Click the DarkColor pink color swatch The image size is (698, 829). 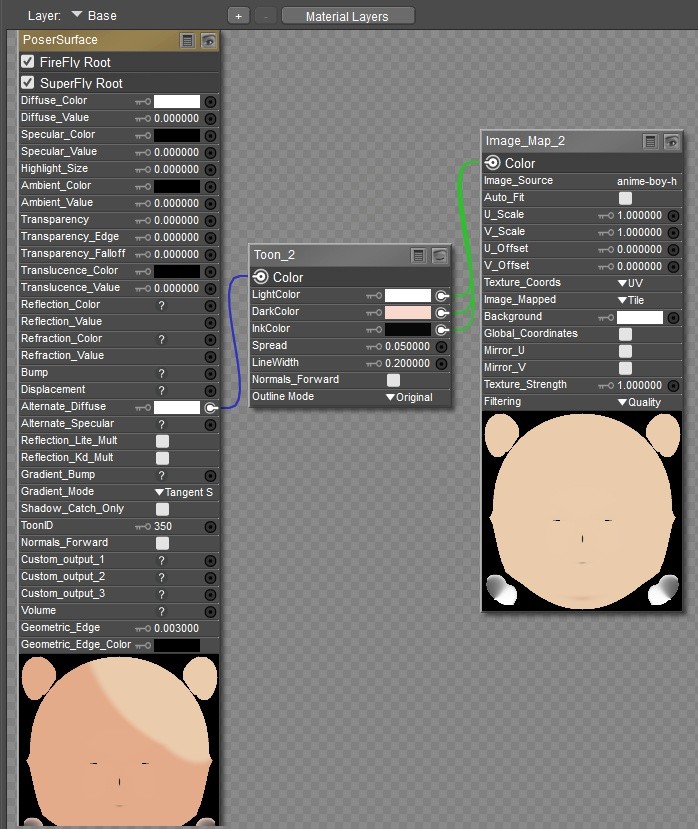pyautogui.click(x=408, y=313)
